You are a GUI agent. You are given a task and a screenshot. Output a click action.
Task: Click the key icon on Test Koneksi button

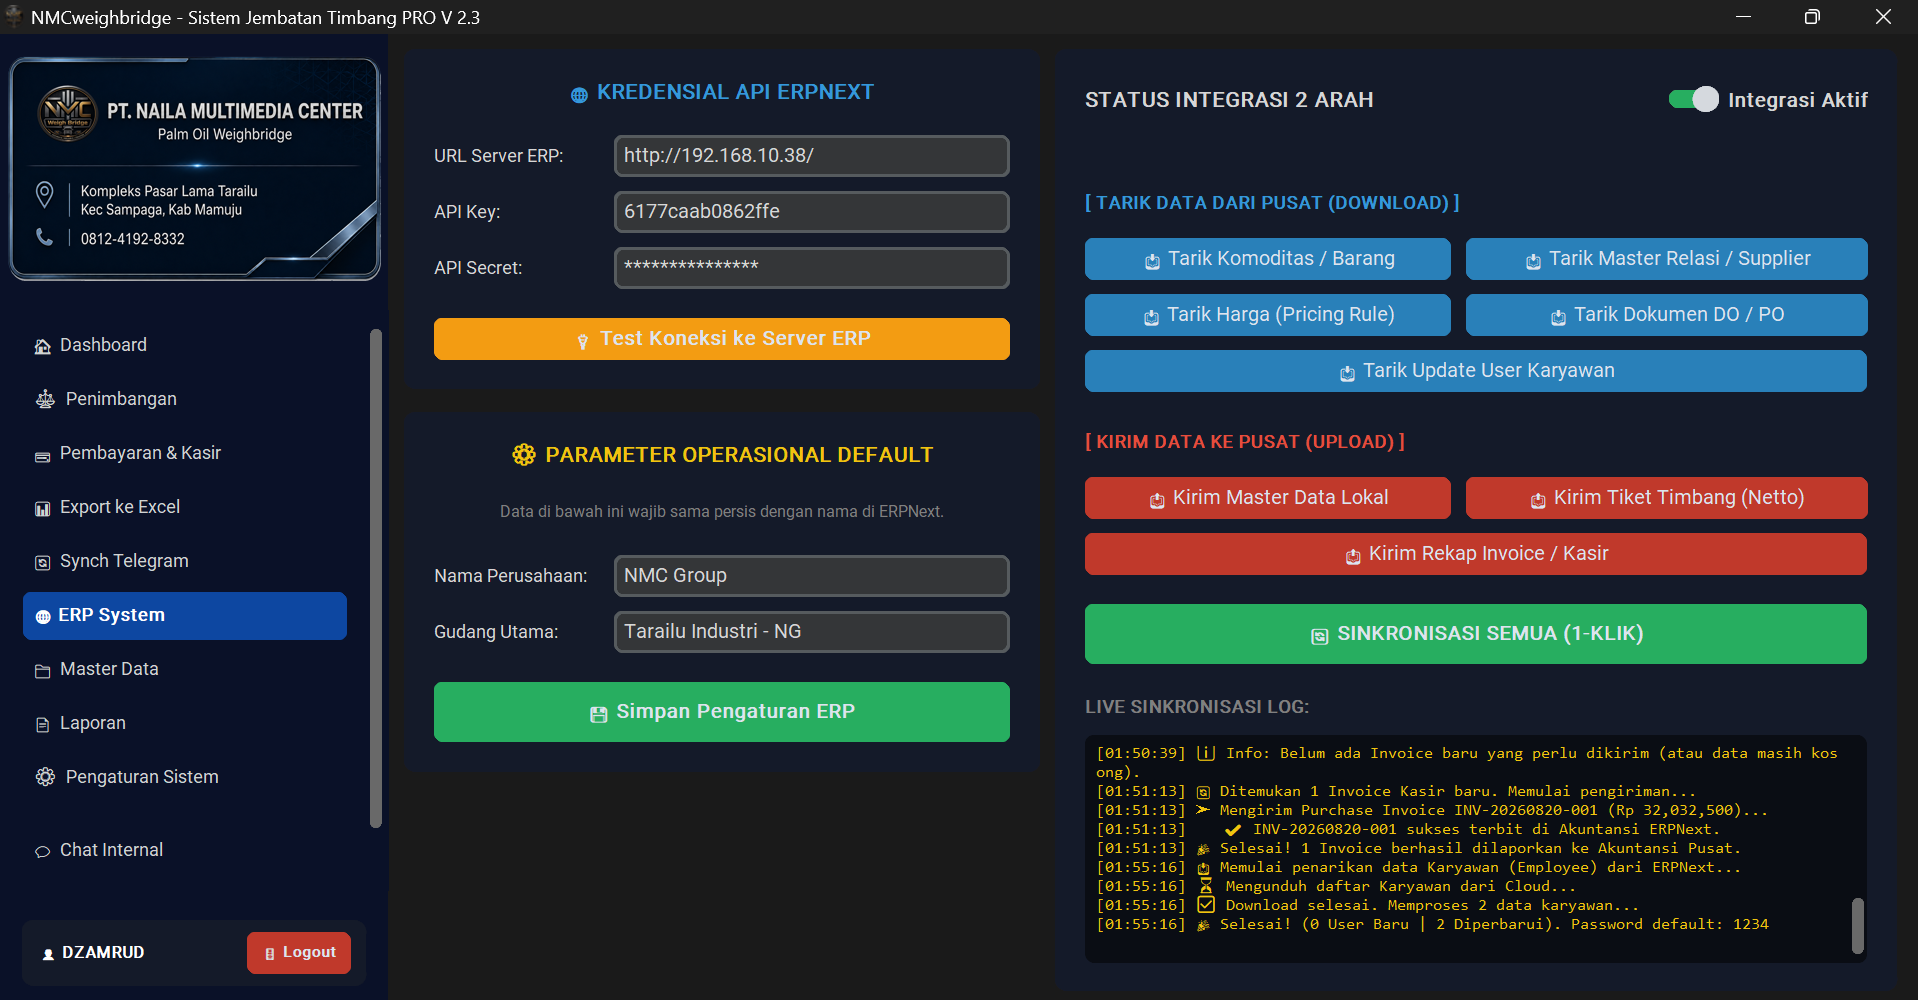pos(583,341)
